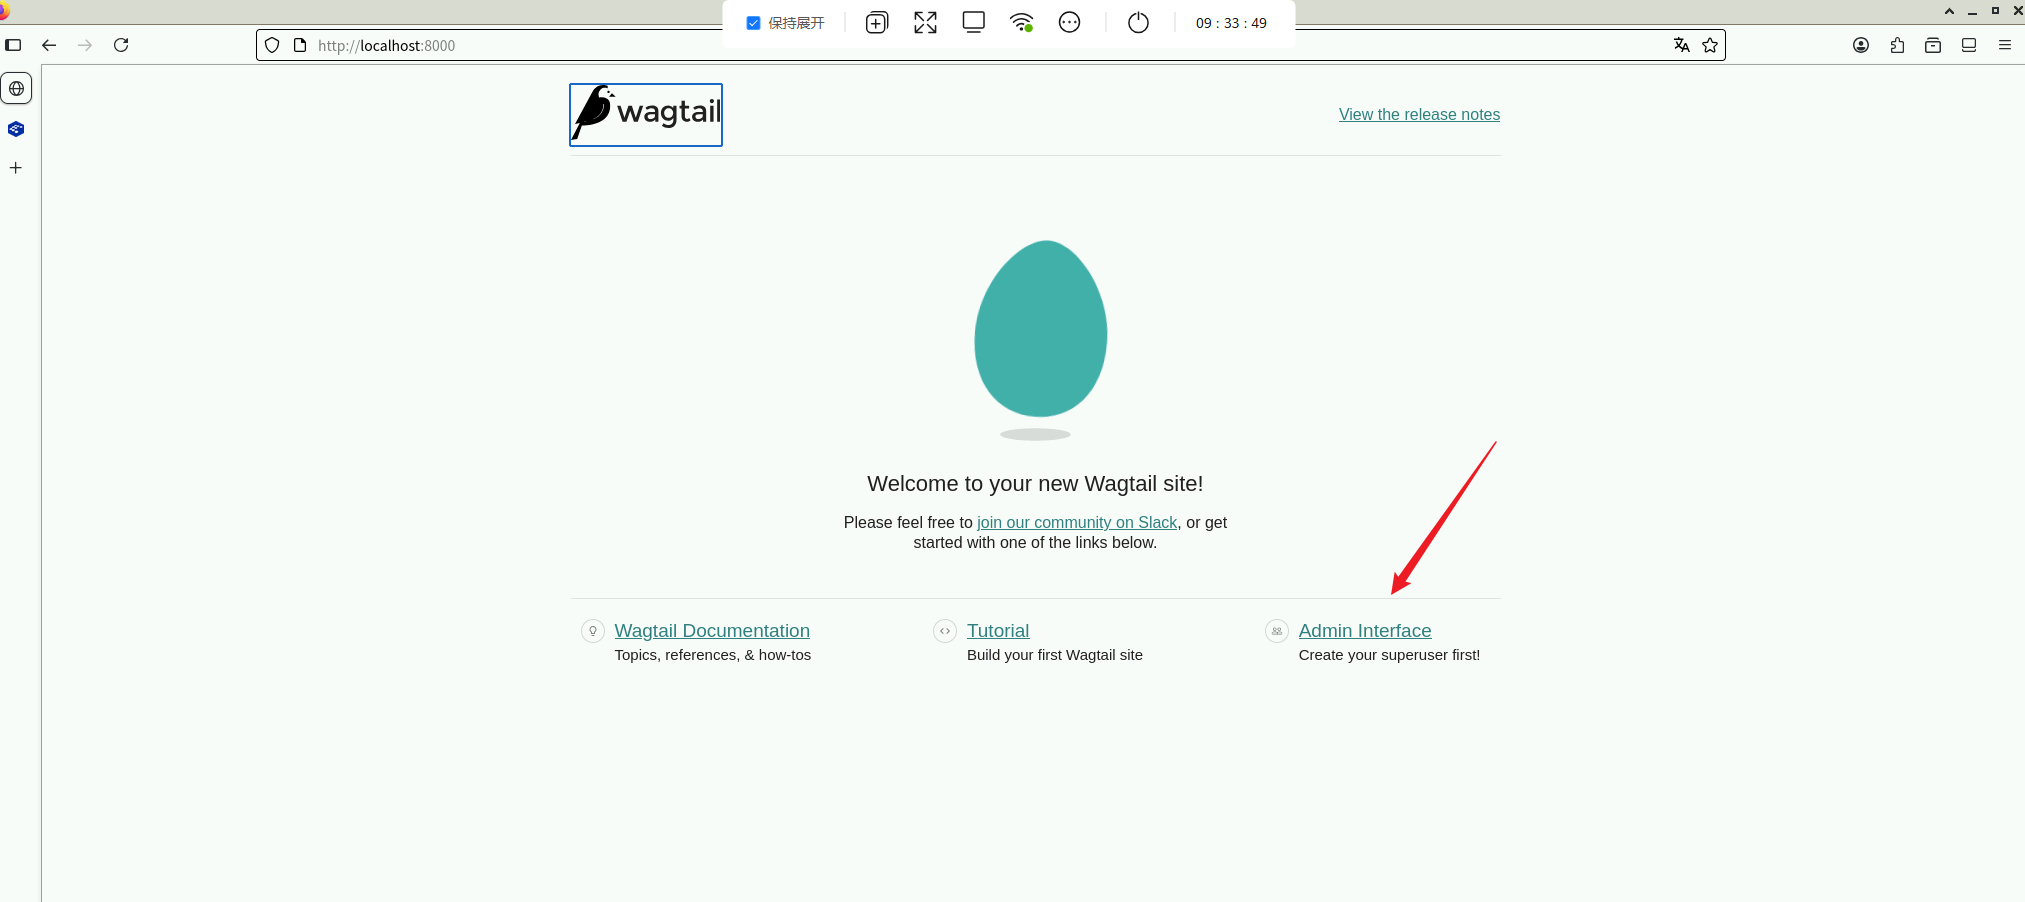Open the Extensions puzzle icon
Screen dimensions: 2025x902
pos(1897,45)
